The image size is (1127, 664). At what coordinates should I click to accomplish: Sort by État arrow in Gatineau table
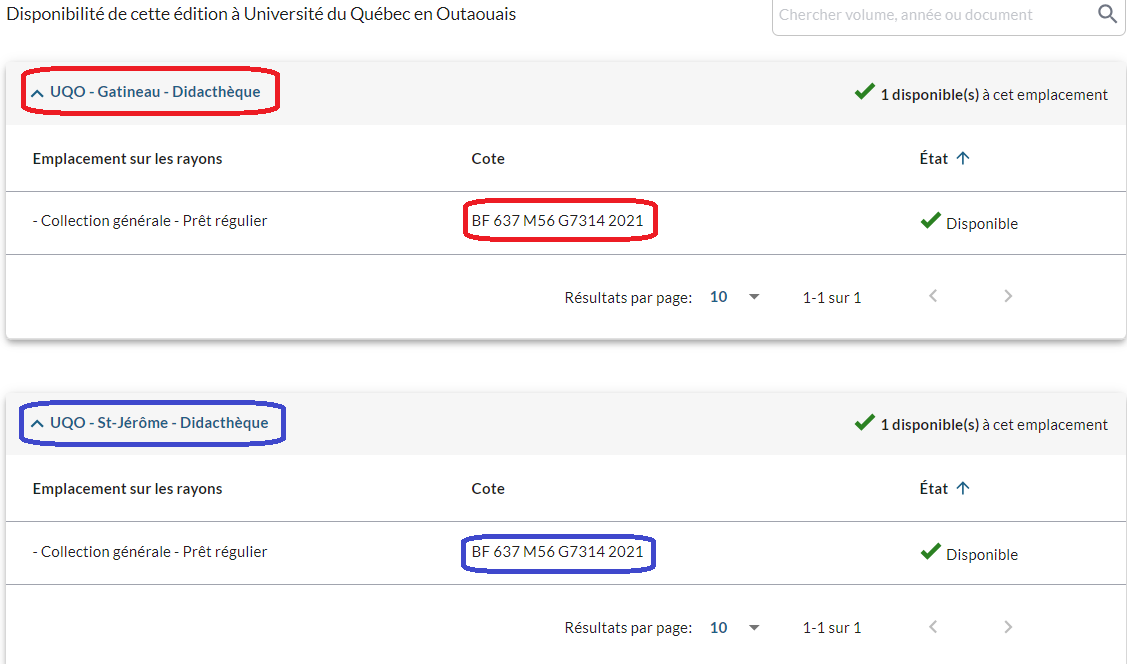pyautogui.click(x=963, y=158)
